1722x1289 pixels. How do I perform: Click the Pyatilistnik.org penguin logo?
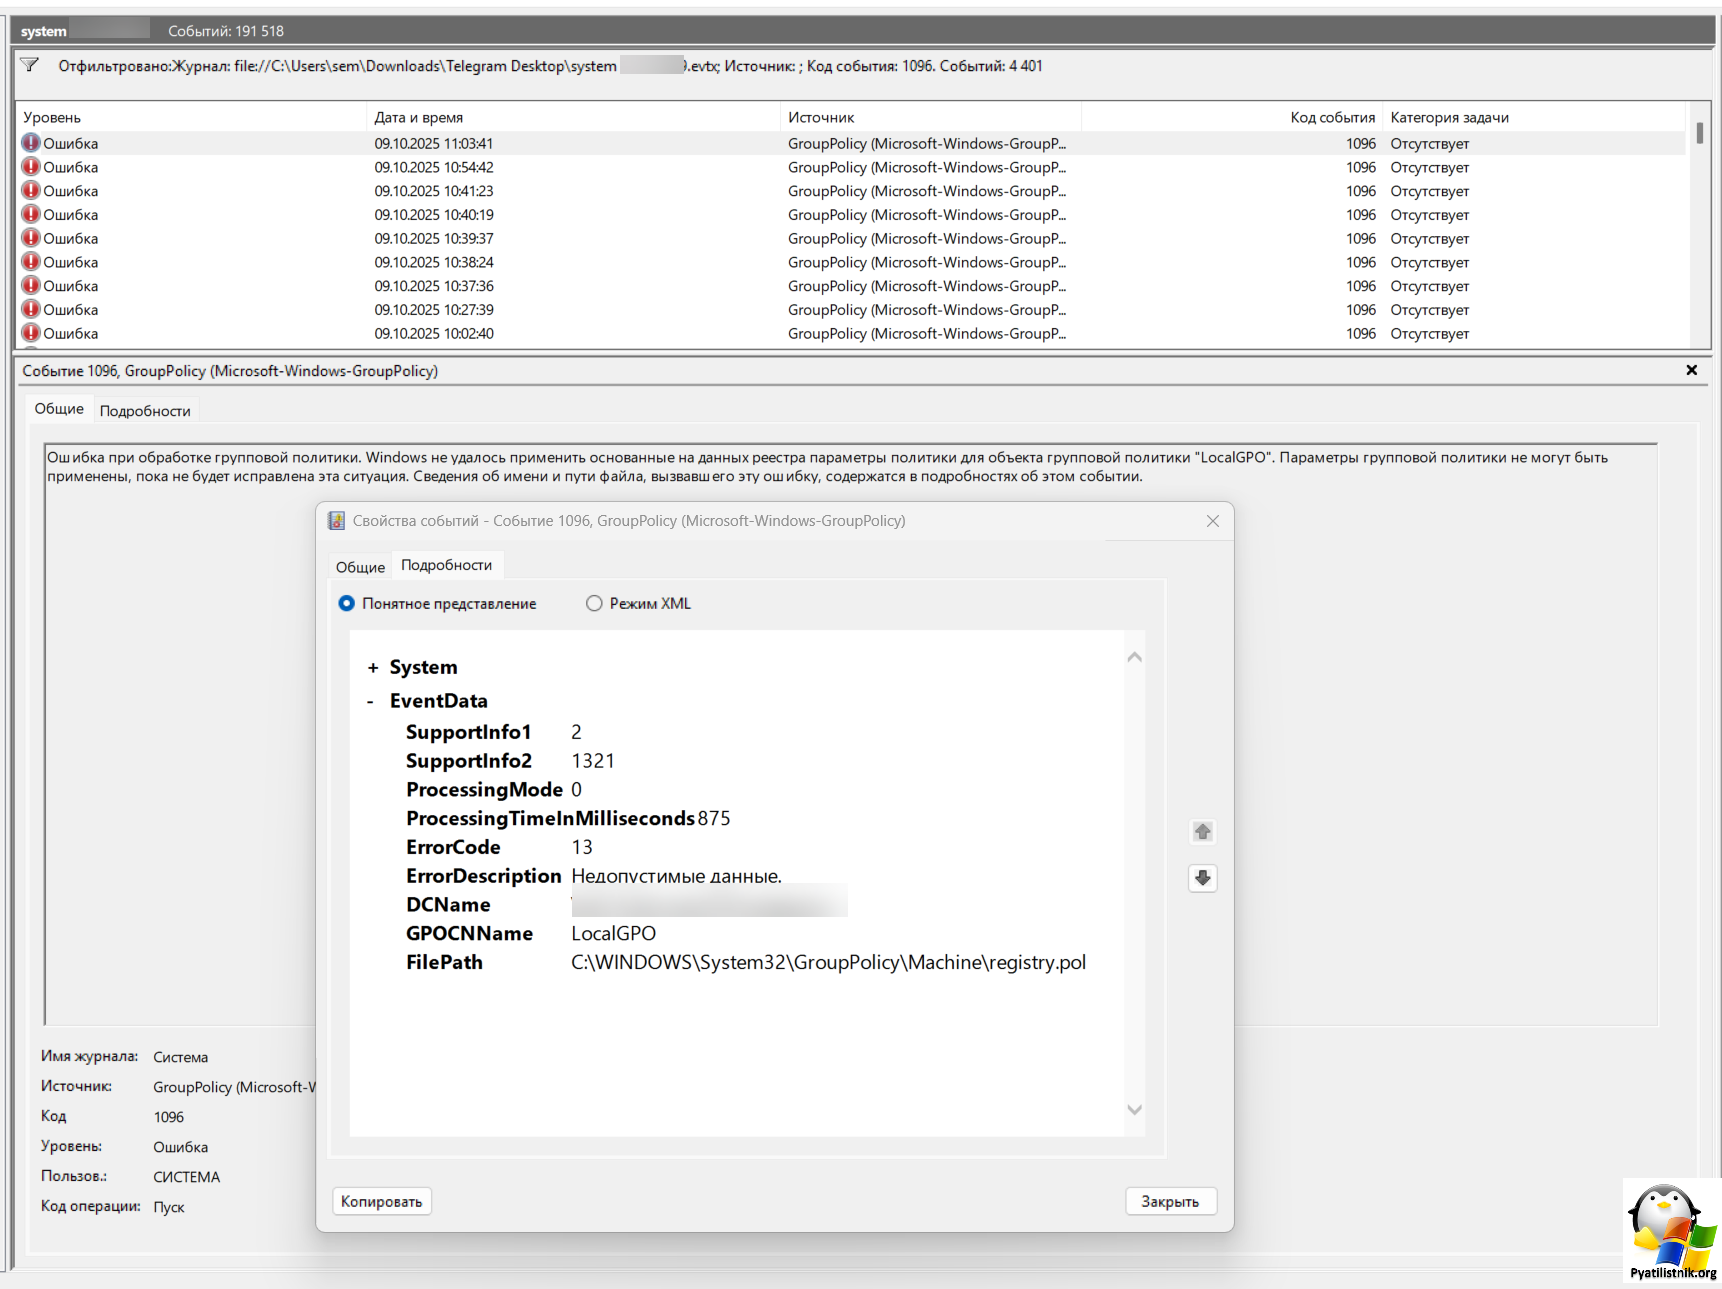click(x=1671, y=1231)
